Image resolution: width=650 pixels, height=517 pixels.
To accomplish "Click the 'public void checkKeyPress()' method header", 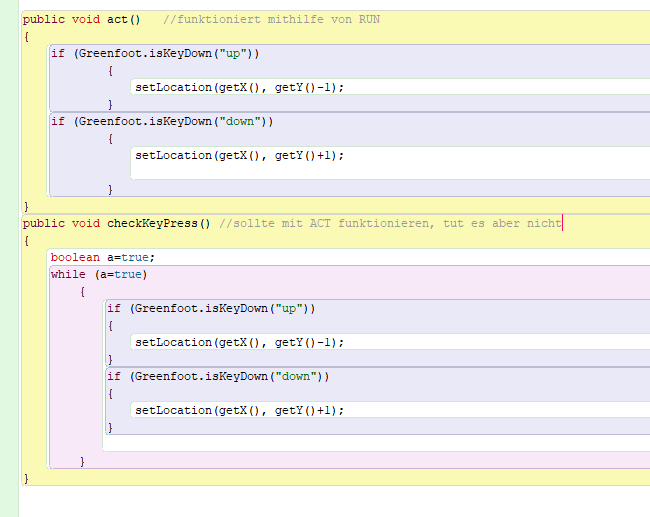I will click(x=116, y=223).
